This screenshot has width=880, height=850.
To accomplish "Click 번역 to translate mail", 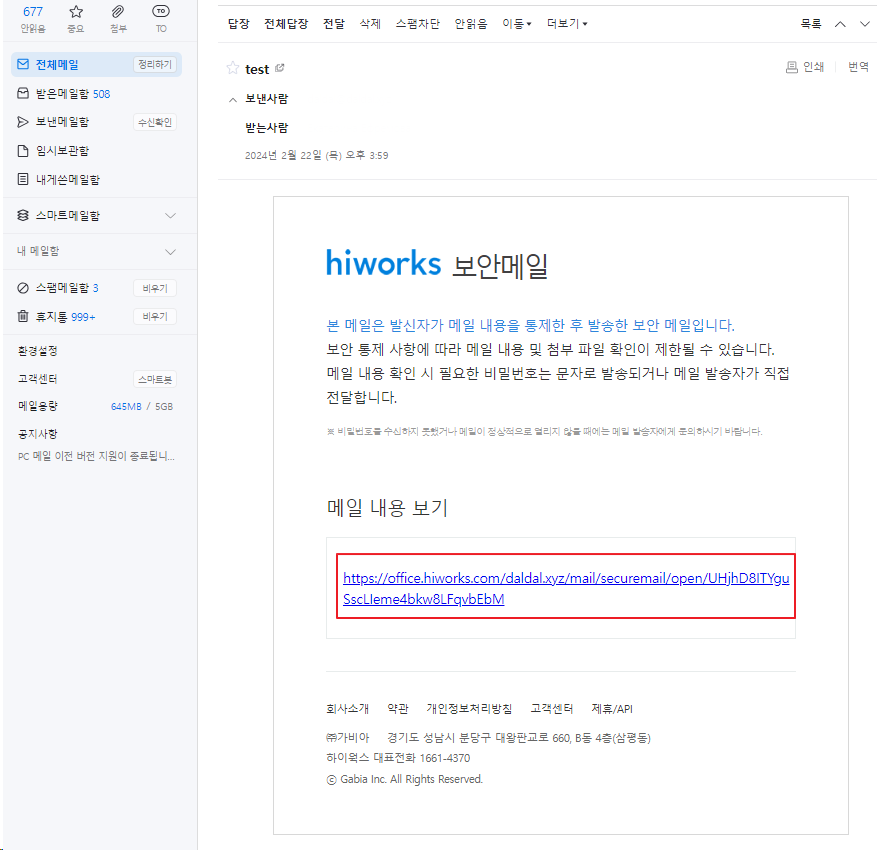I will click(x=858, y=67).
